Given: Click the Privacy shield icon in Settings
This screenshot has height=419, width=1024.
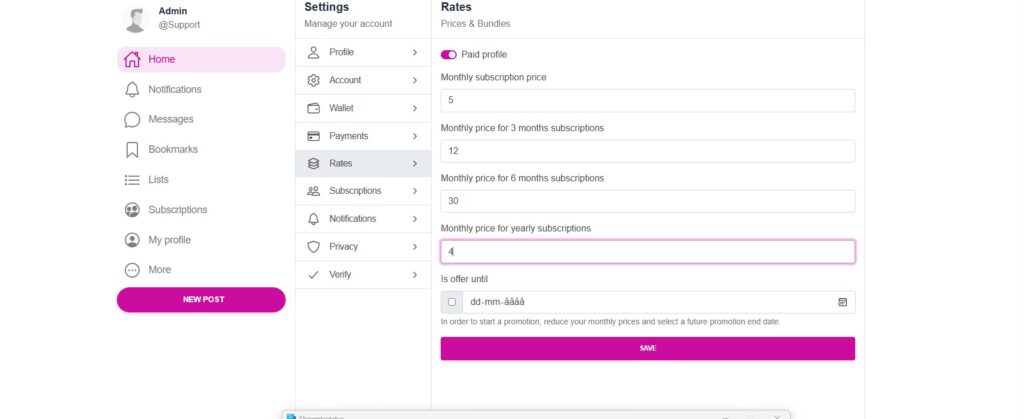Looking at the screenshot, I should (313, 247).
